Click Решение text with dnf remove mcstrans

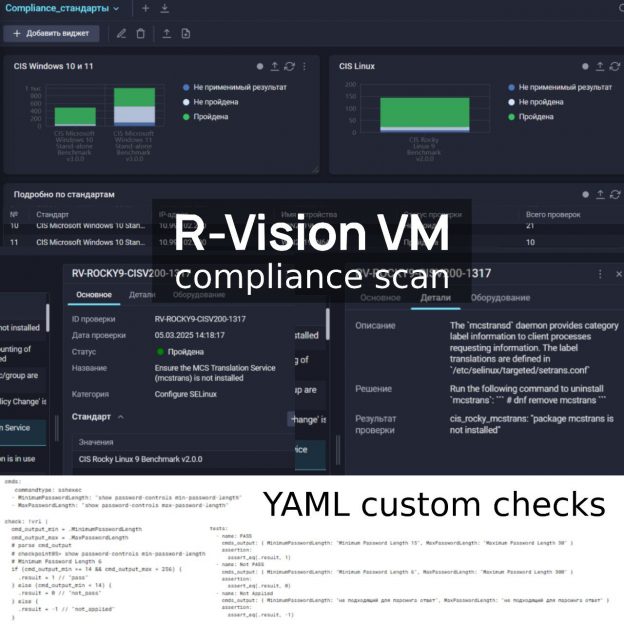pos(528,394)
